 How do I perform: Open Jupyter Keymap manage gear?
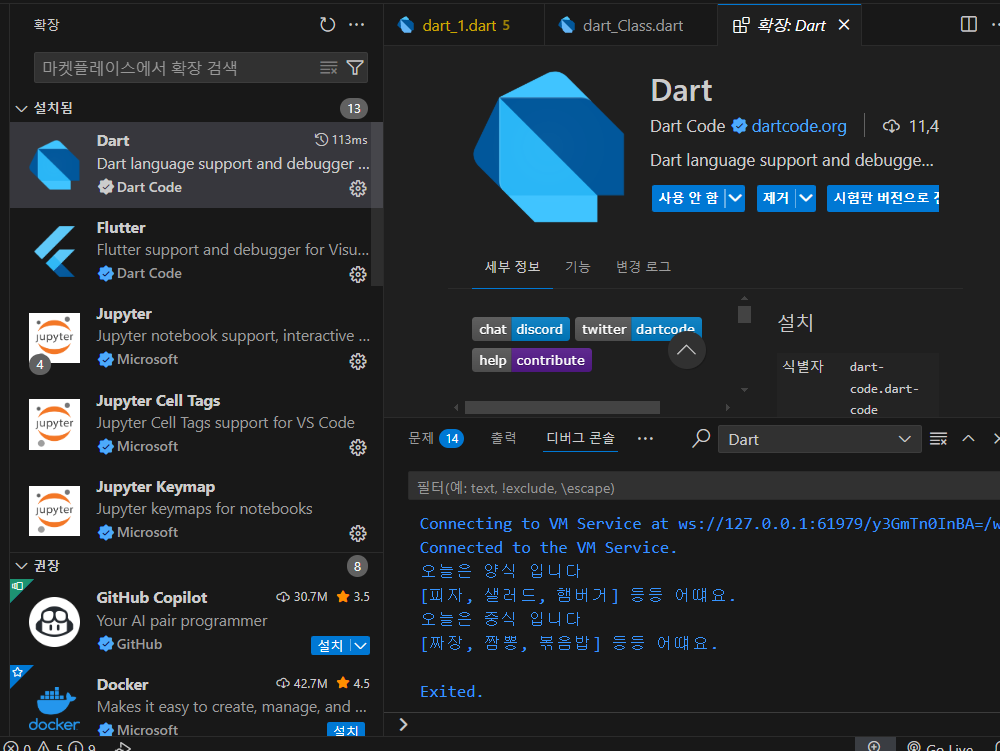(358, 533)
